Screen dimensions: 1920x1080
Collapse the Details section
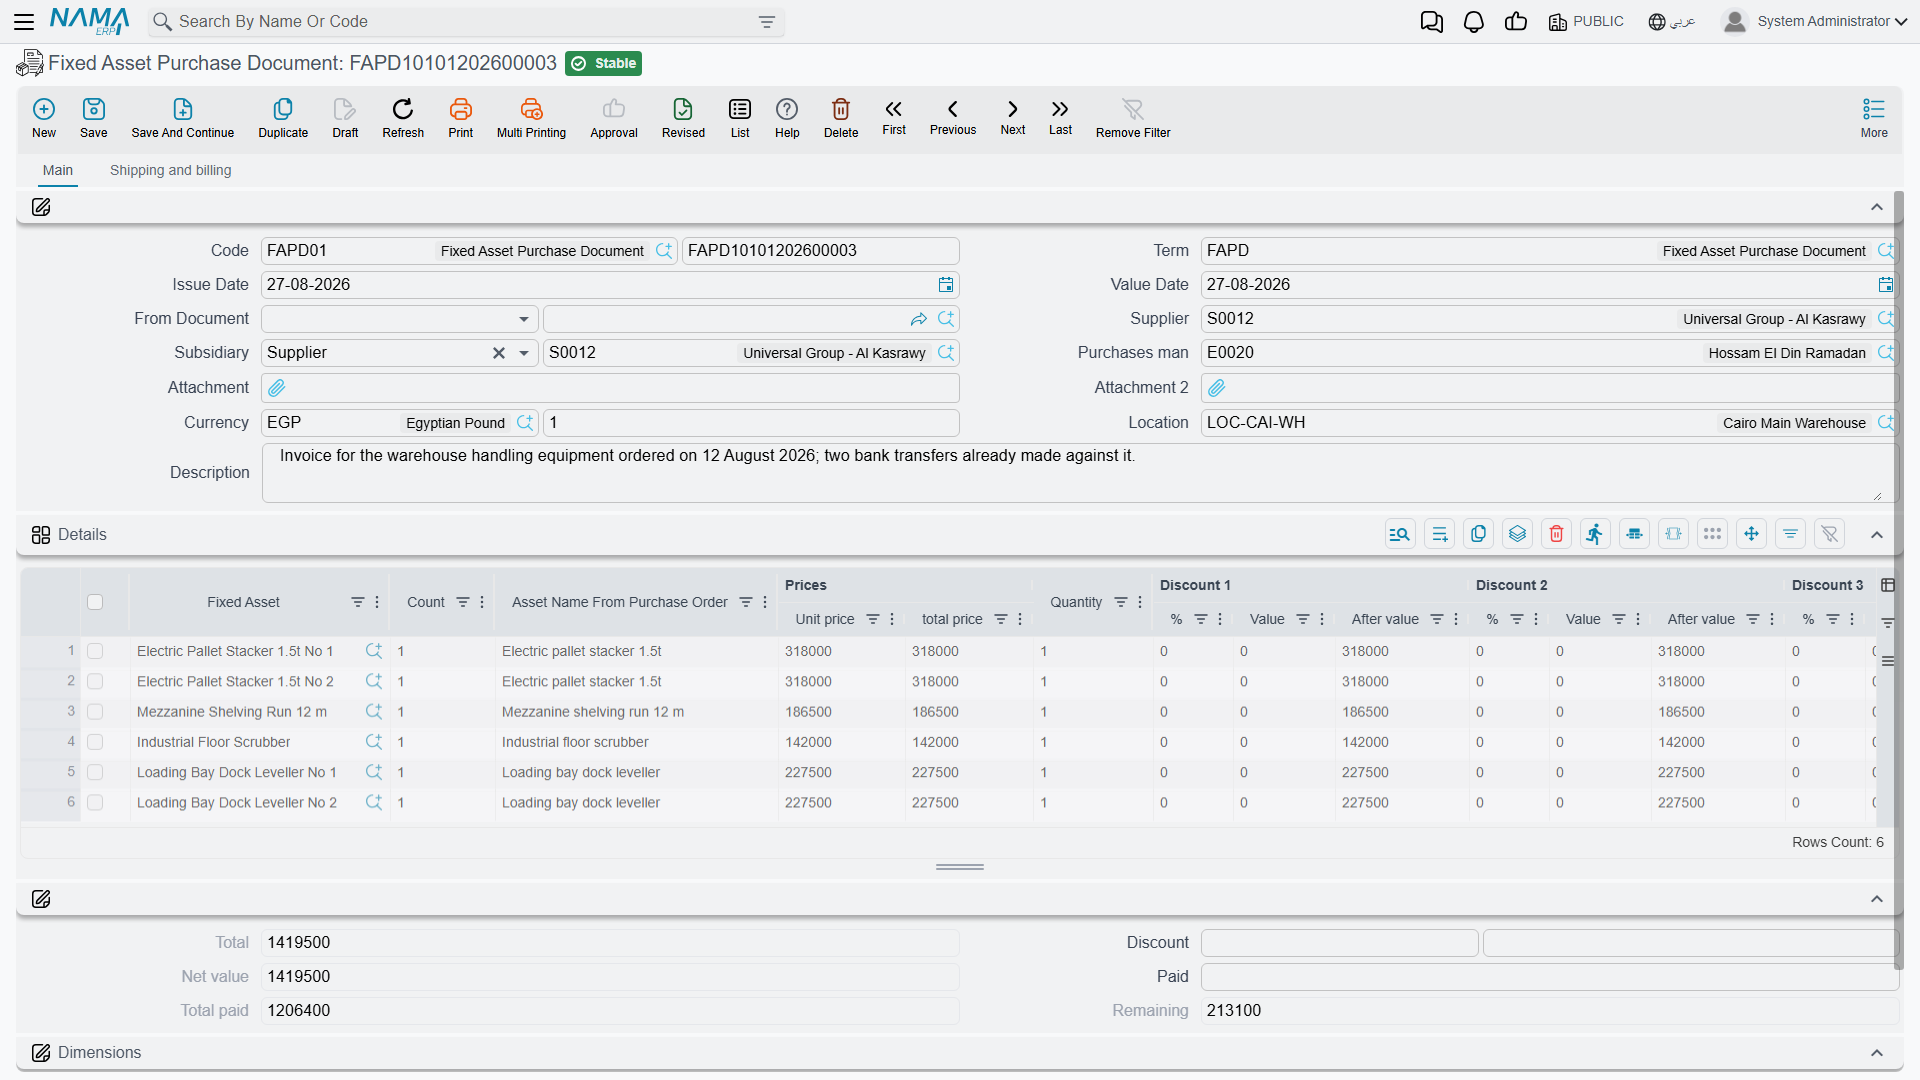point(1877,535)
